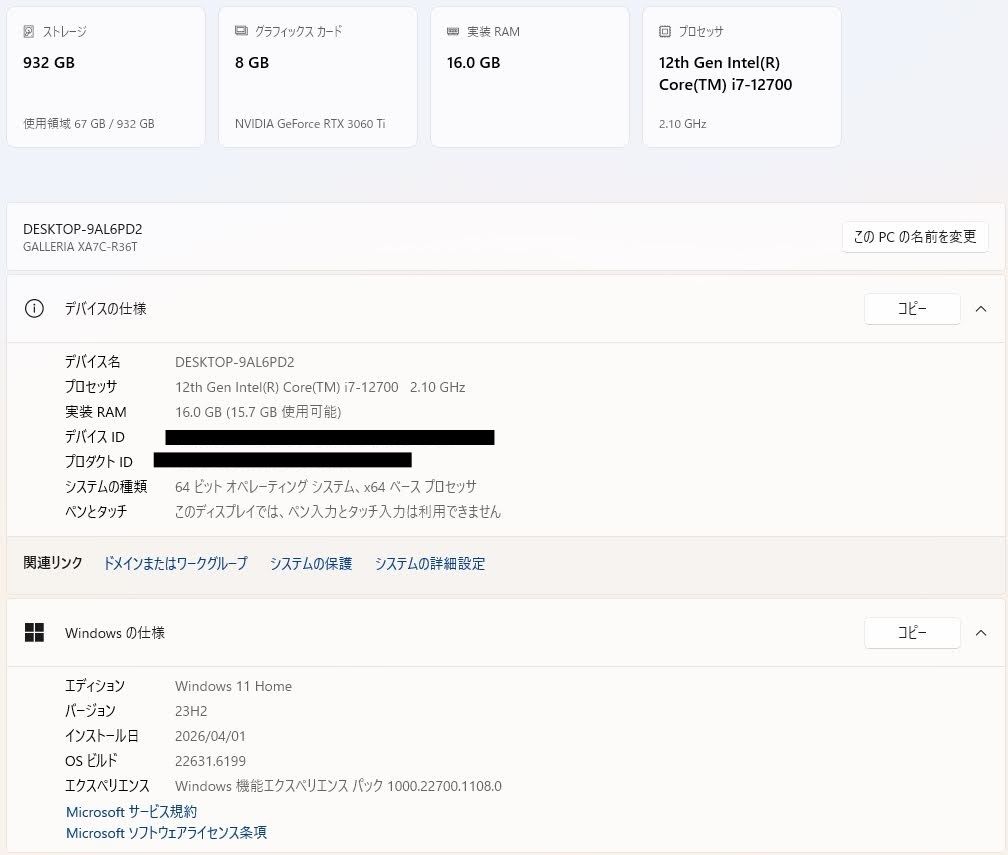1008x855 pixels.
Task: Collapse the デバイスの仕様 section chevron
Action: point(981,309)
